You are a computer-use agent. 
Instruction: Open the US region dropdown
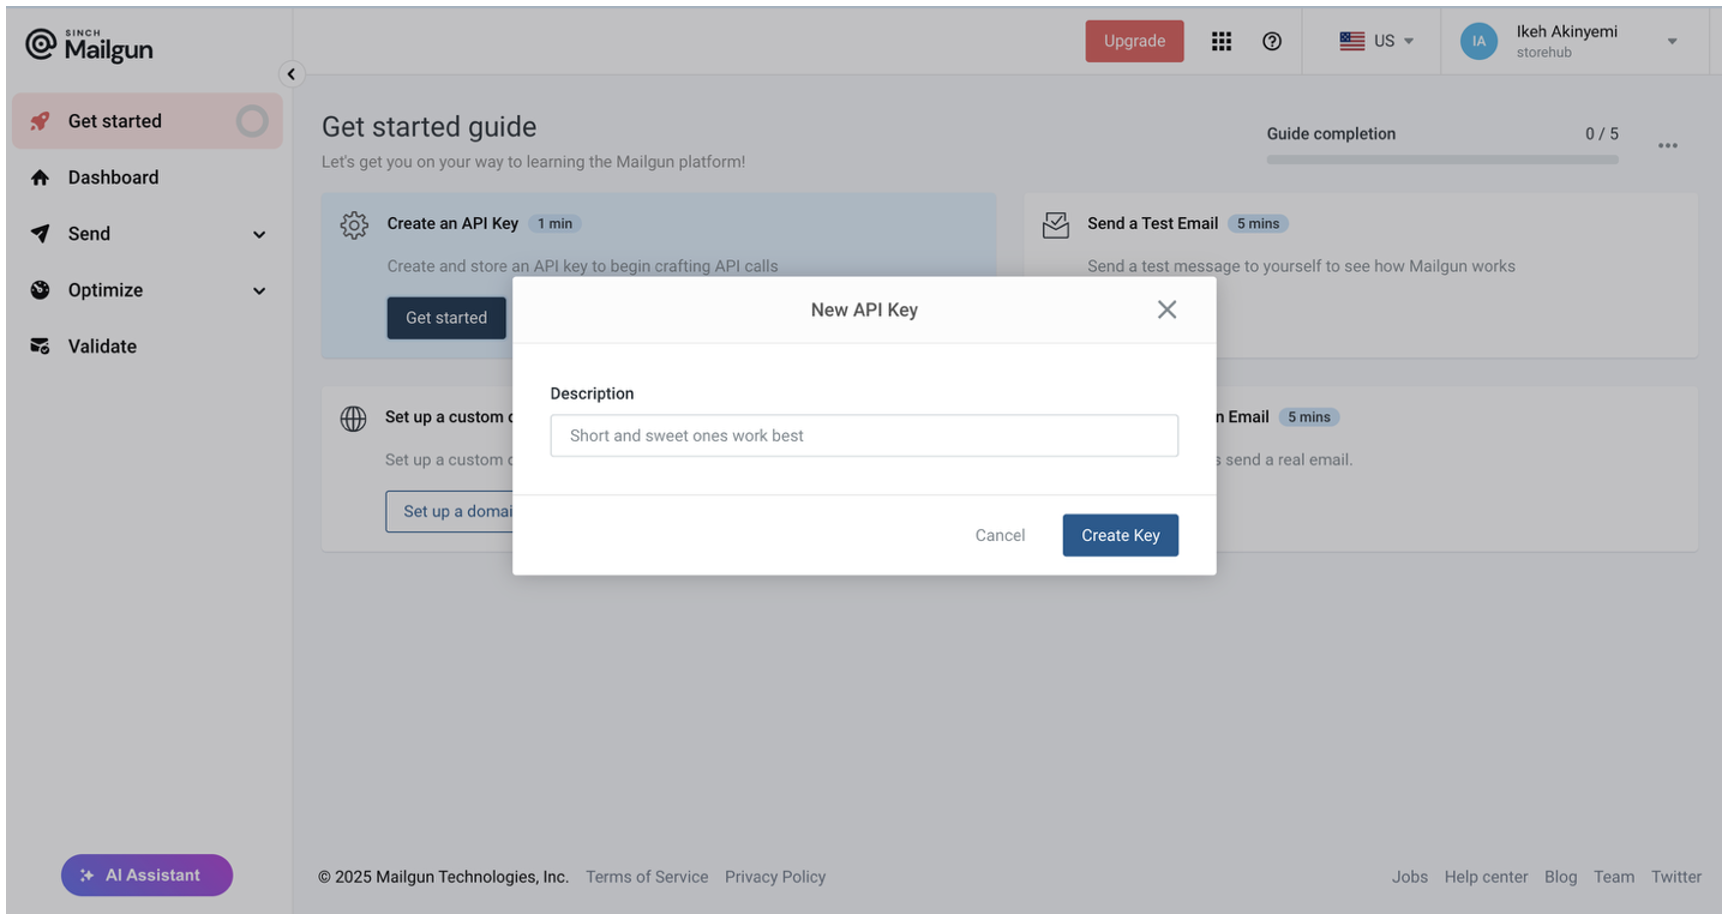pyautogui.click(x=1377, y=41)
